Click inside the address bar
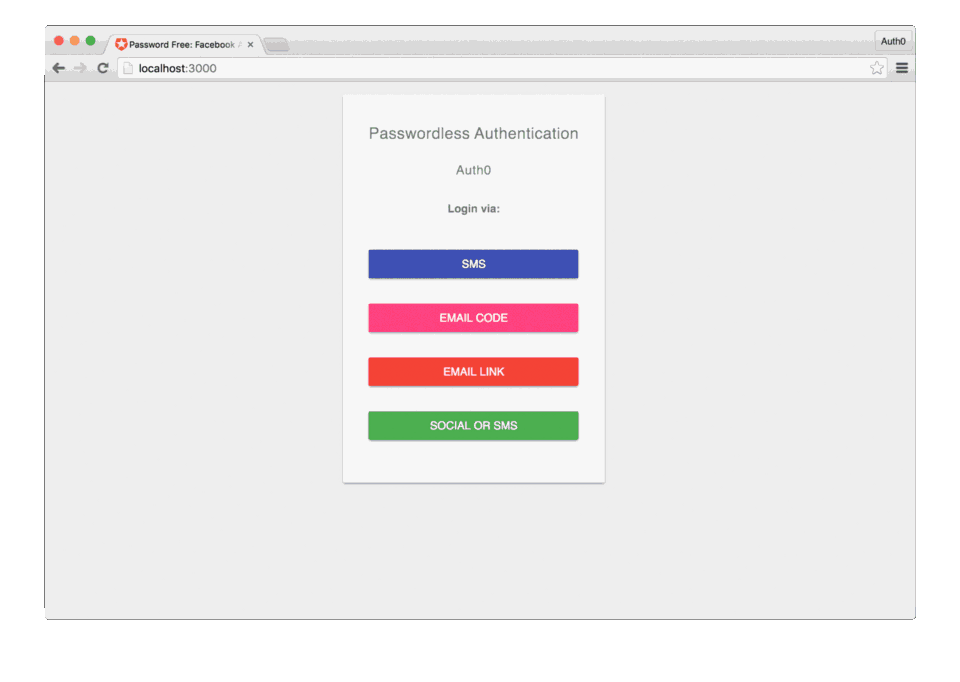 click(x=400, y=68)
